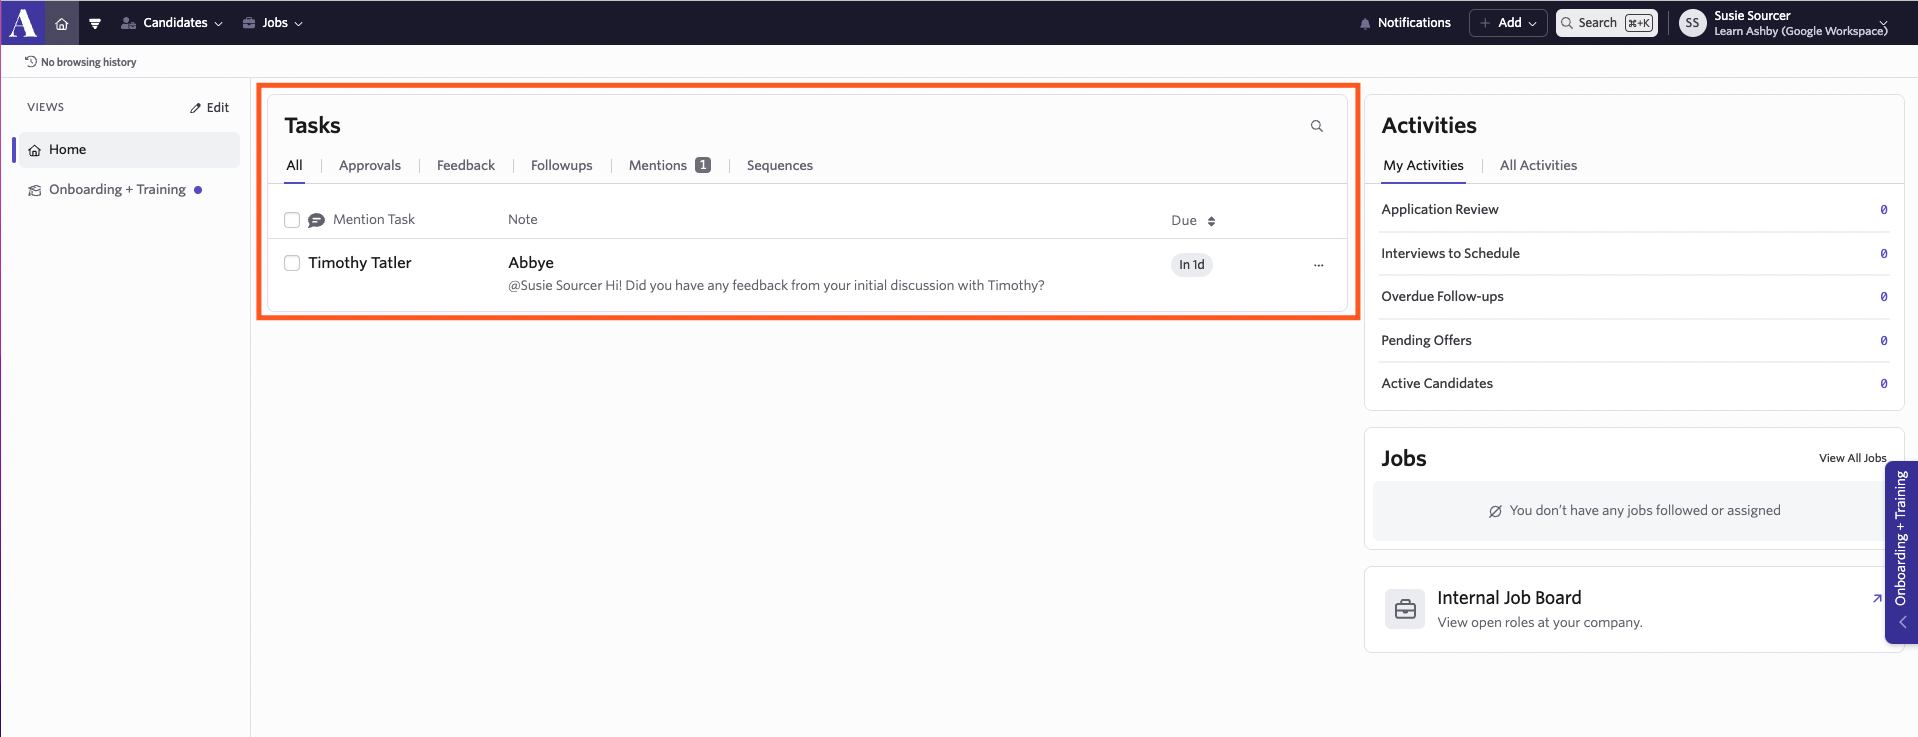The height and width of the screenshot is (737, 1918).
Task: Open the home icon in top bar
Action: (x=62, y=23)
